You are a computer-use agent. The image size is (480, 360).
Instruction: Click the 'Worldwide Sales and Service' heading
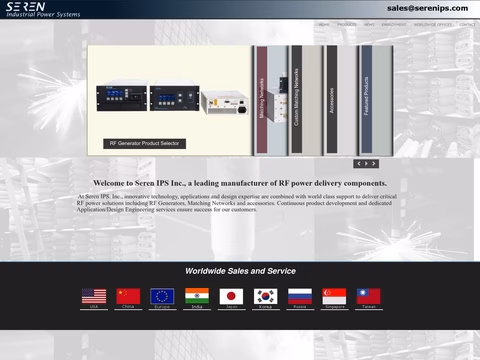(x=240, y=271)
